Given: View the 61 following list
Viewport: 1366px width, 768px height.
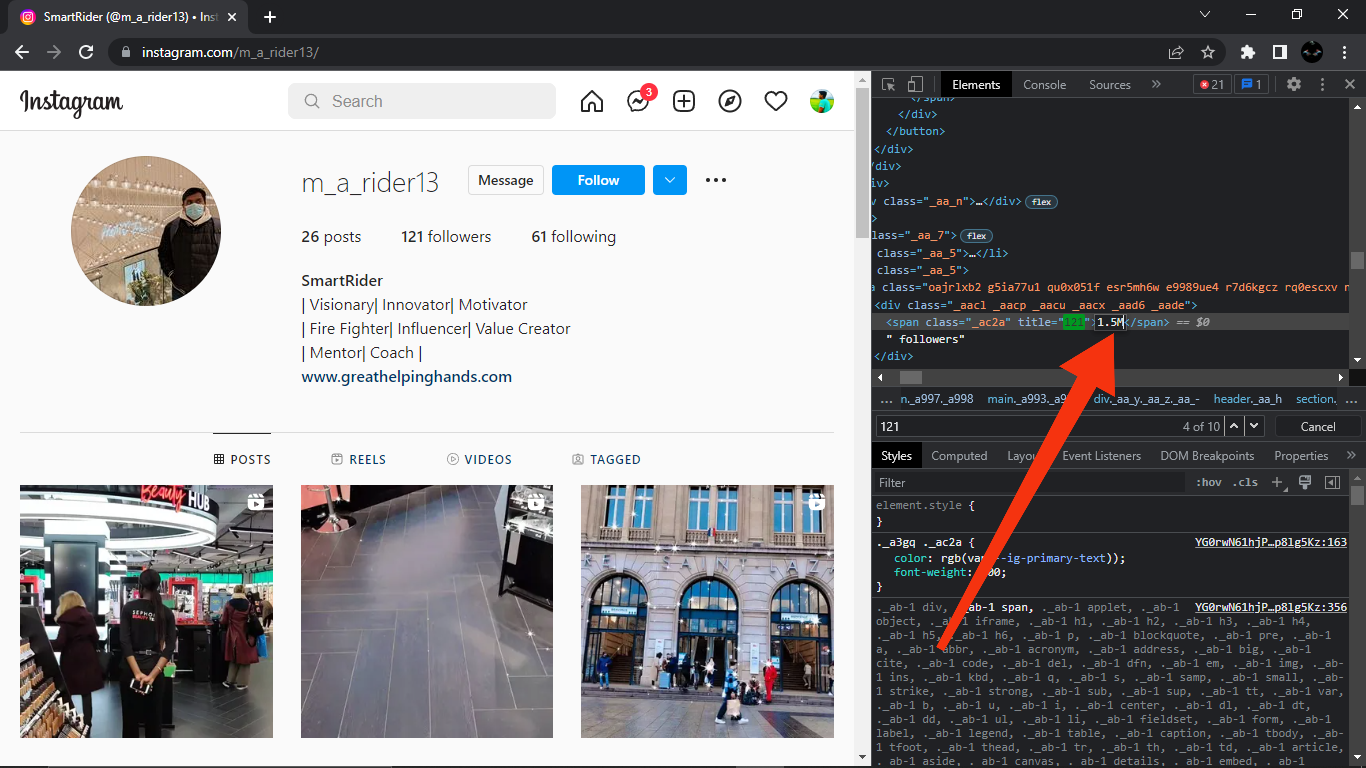Looking at the screenshot, I should 573,237.
